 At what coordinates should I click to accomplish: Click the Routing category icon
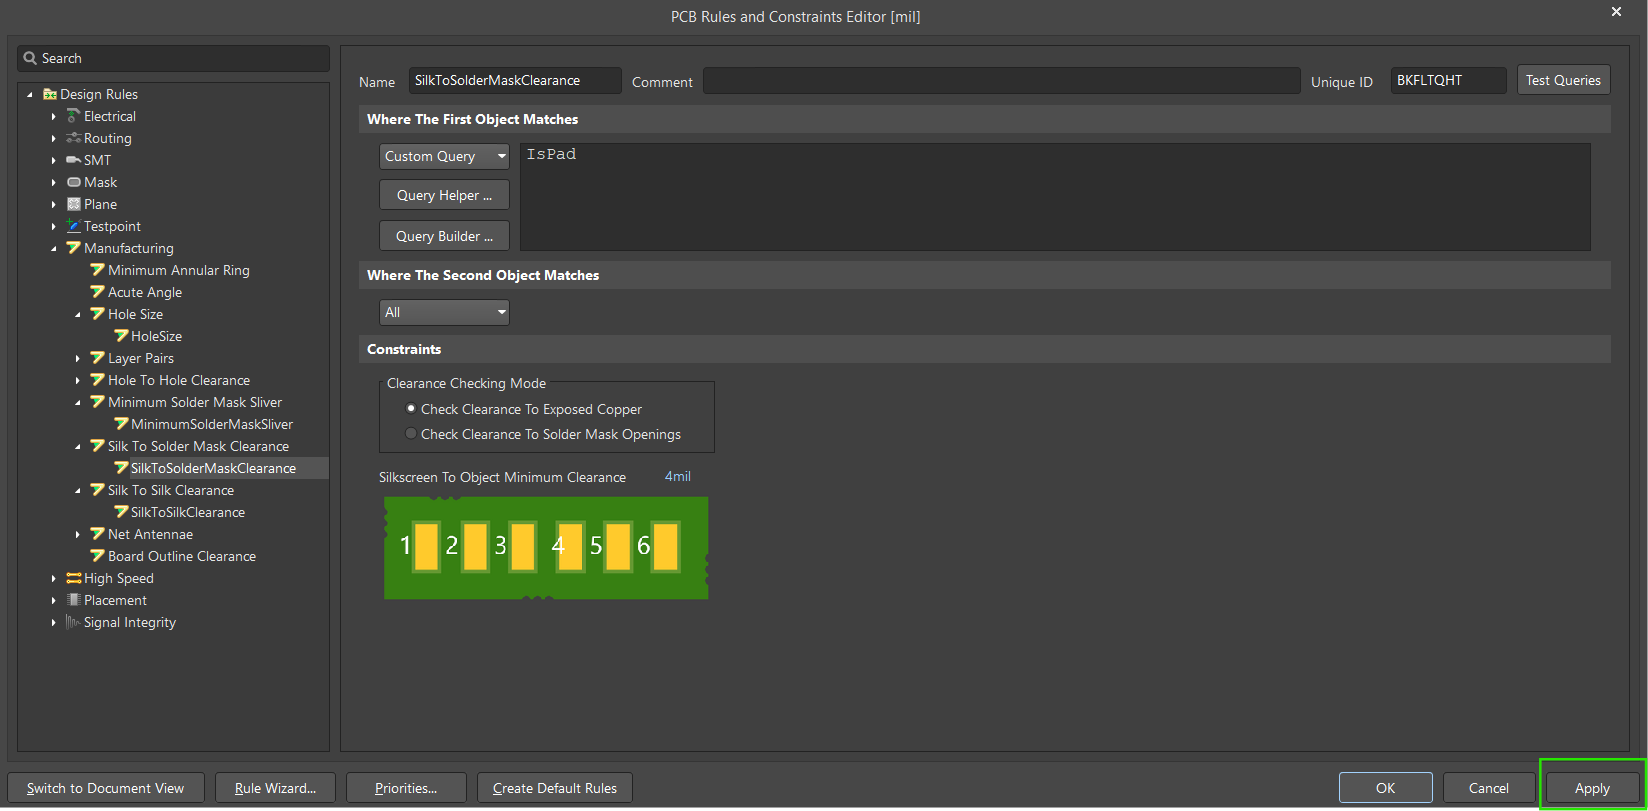pos(73,138)
